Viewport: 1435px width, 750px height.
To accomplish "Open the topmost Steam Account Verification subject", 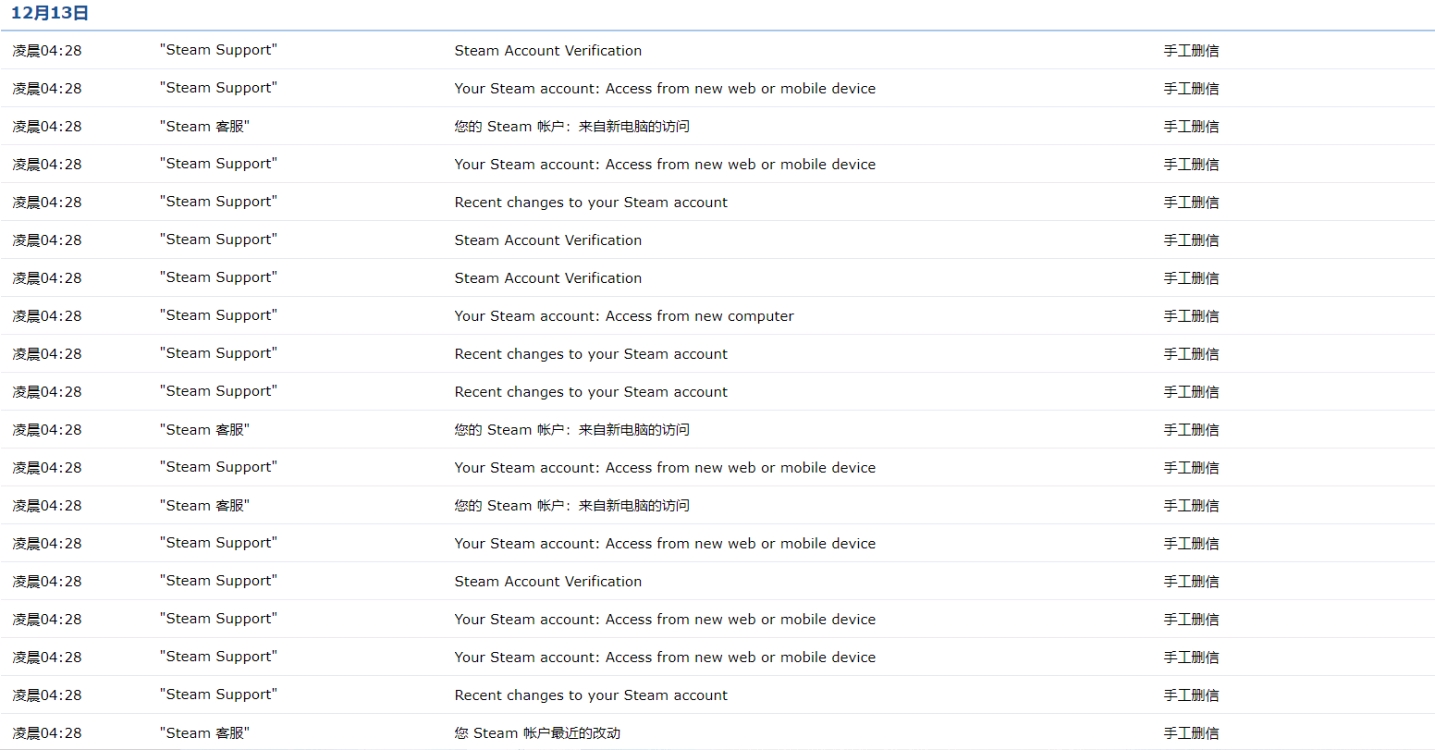I will (x=548, y=51).
